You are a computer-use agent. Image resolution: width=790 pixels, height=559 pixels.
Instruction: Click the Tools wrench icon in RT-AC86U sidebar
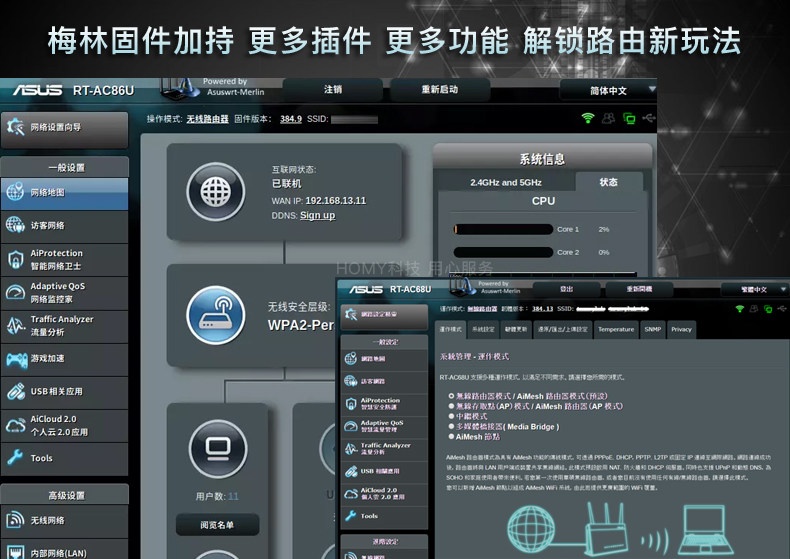15,457
